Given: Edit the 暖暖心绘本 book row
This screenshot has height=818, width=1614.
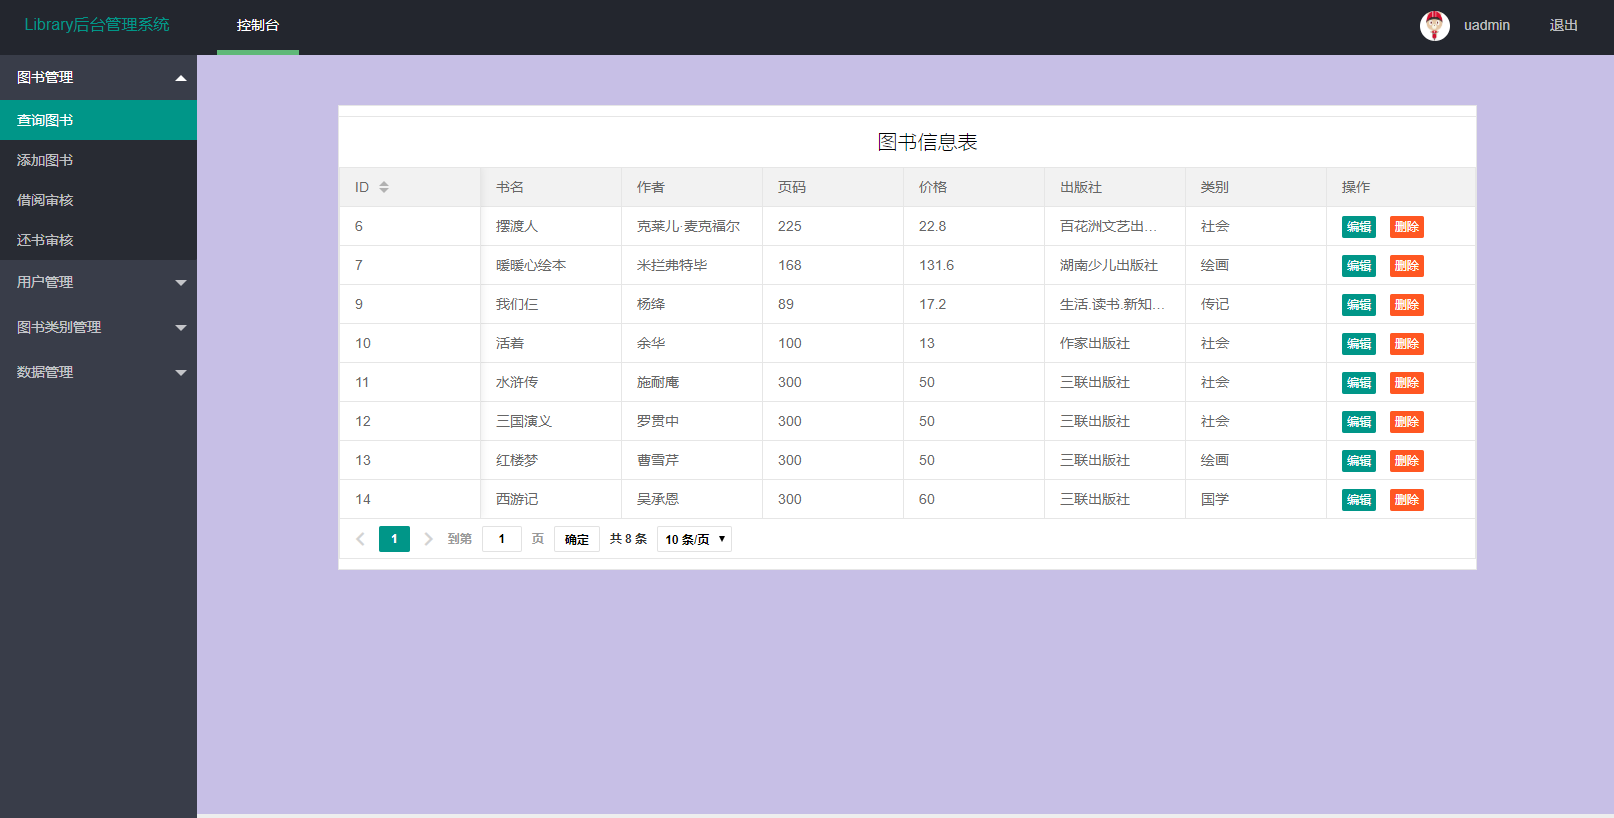Looking at the screenshot, I should [x=1358, y=266].
